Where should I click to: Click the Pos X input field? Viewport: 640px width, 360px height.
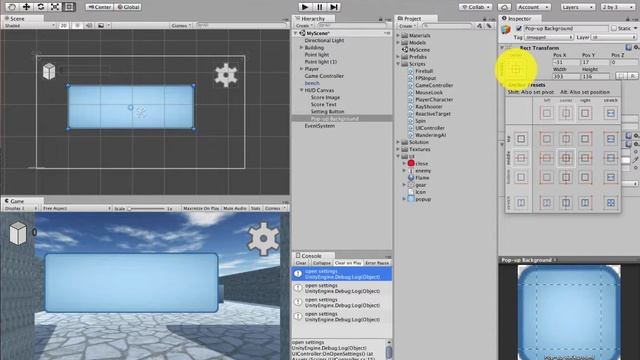[x=565, y=62]
